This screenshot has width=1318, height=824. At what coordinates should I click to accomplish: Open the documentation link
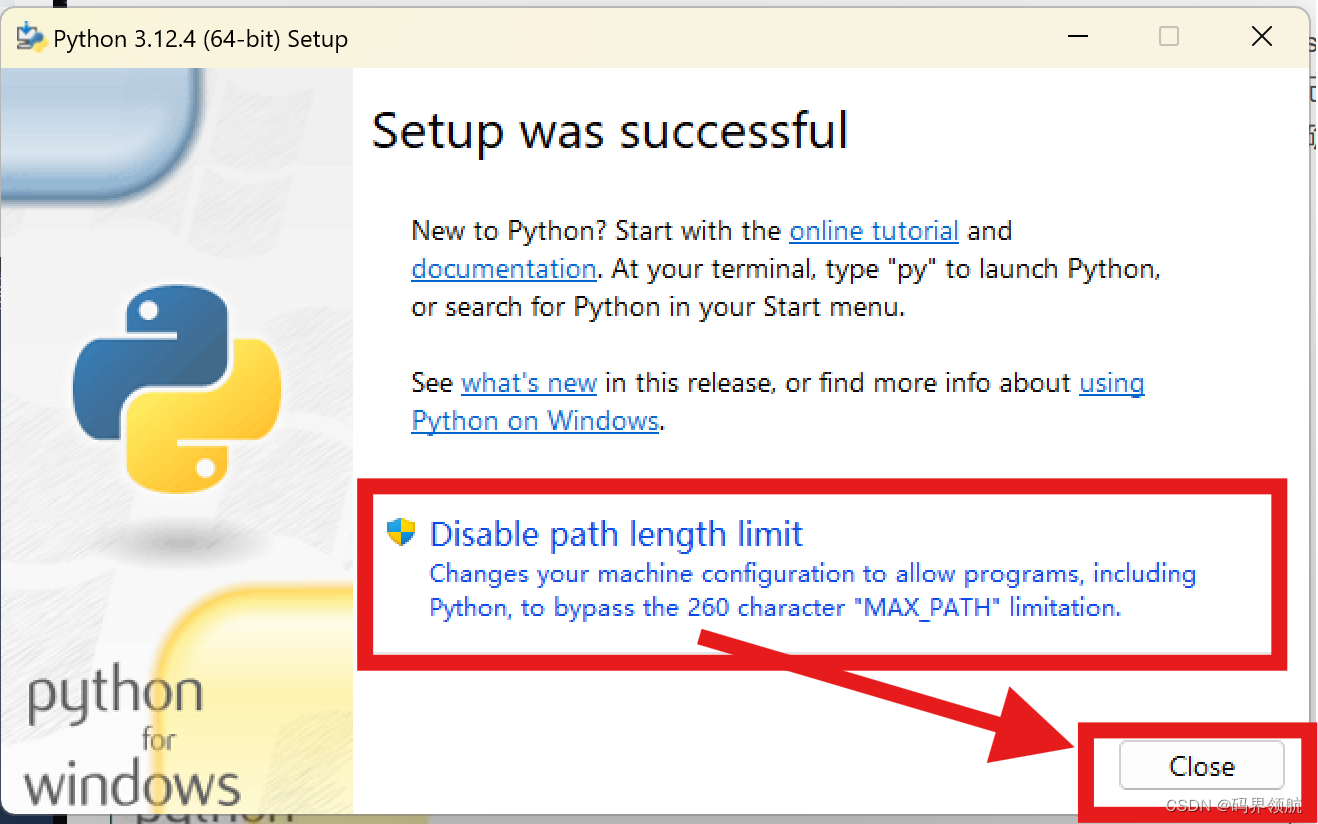click(x=504, y=269)
